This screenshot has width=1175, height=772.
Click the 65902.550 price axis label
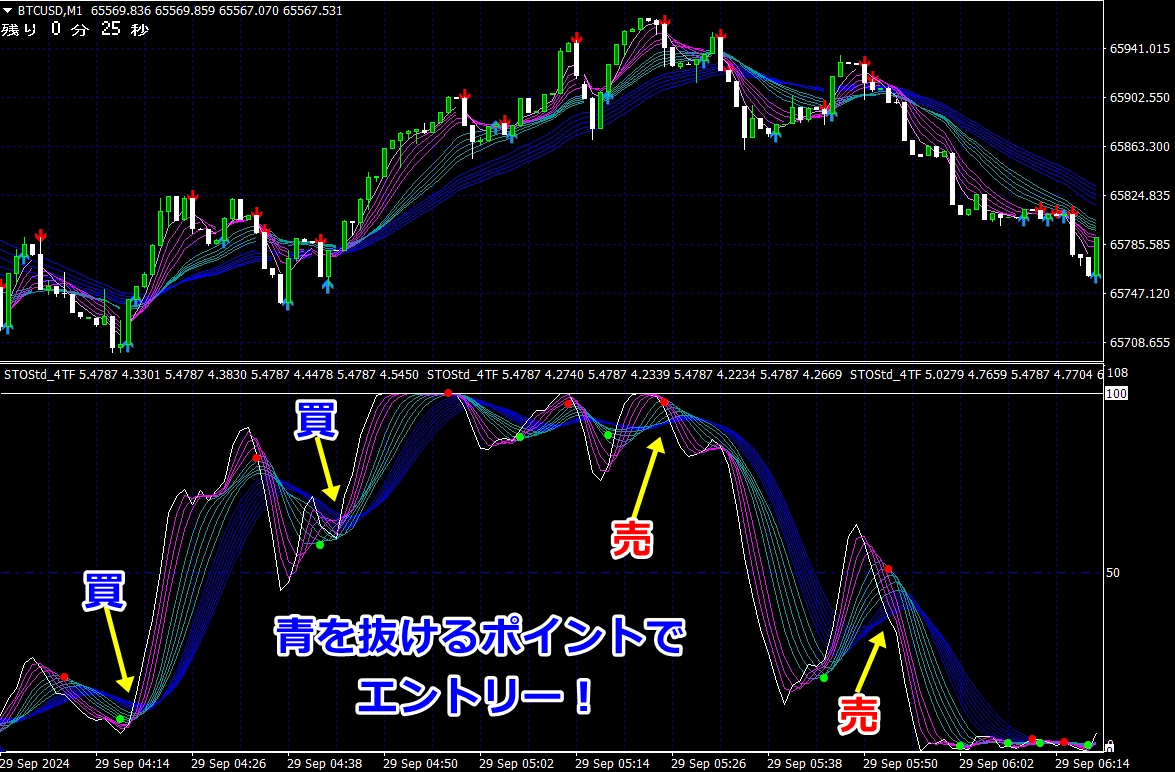tap(1139, 97)
